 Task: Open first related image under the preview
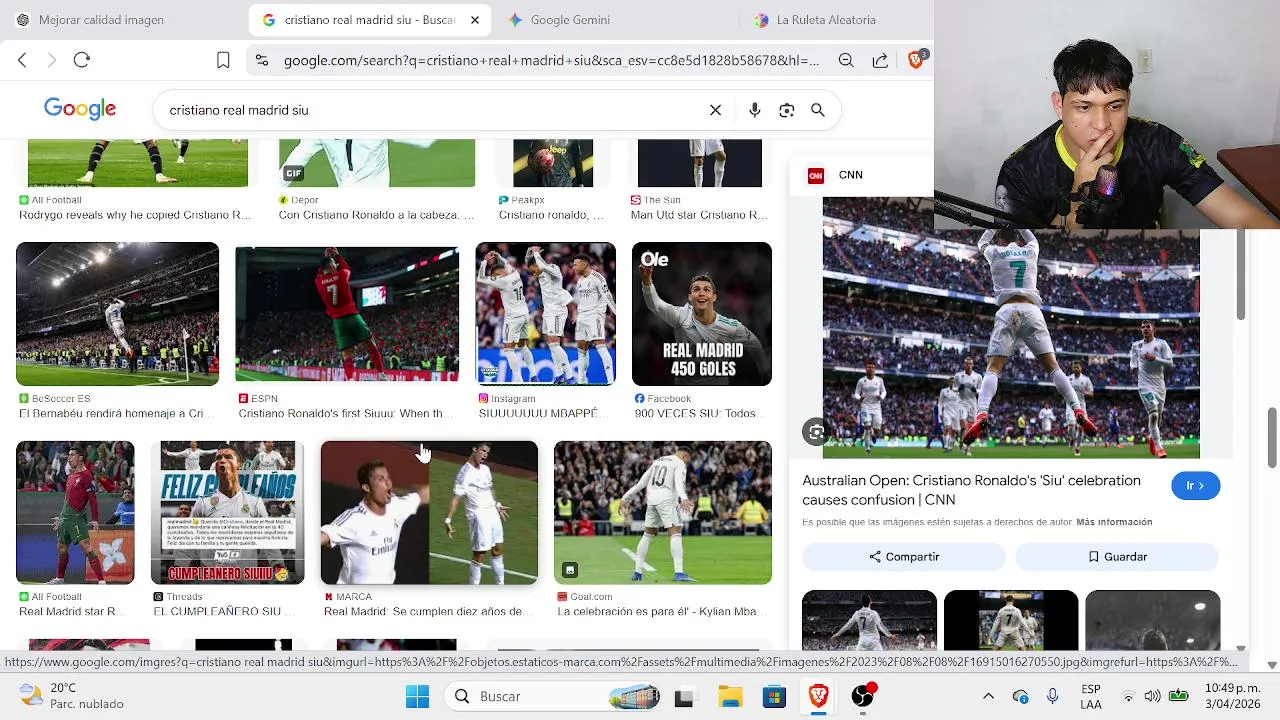point(869,620)
